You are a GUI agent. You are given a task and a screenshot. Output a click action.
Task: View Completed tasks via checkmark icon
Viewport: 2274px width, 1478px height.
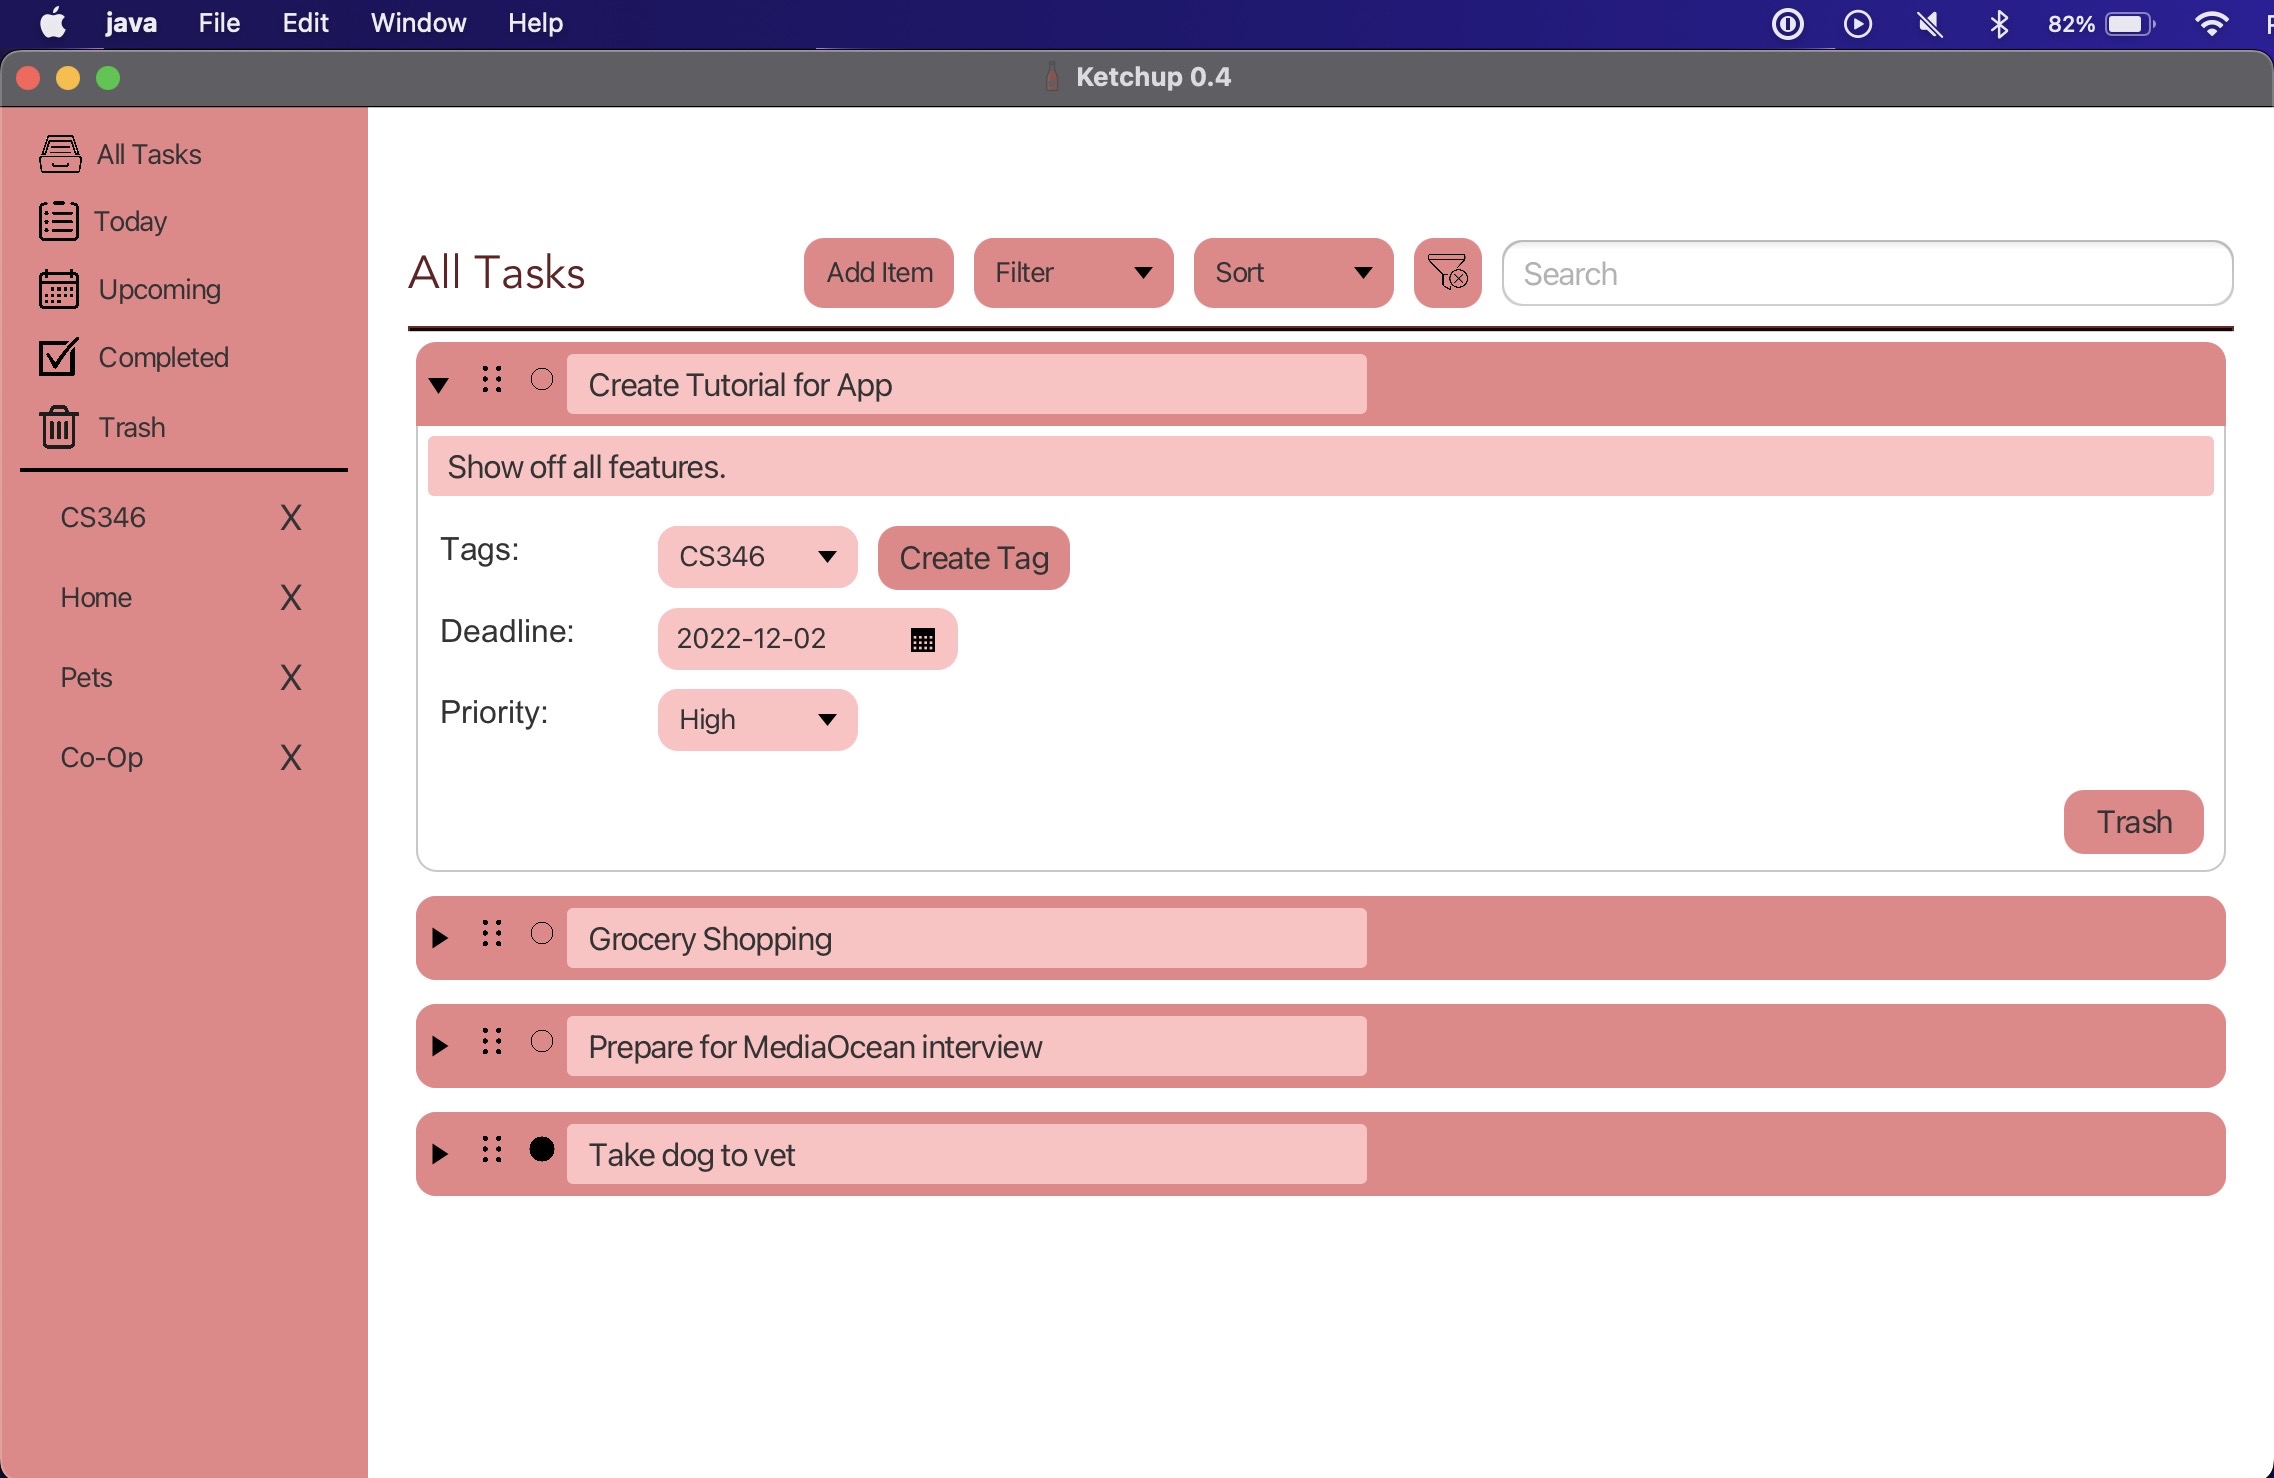click(x=59, y=357)
